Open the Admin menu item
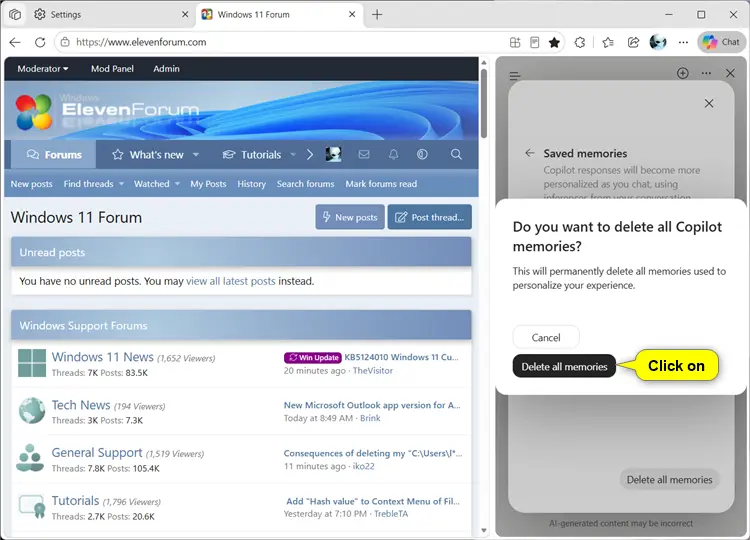Viewport: 750px width, 540px height. (x=166, y=69)
